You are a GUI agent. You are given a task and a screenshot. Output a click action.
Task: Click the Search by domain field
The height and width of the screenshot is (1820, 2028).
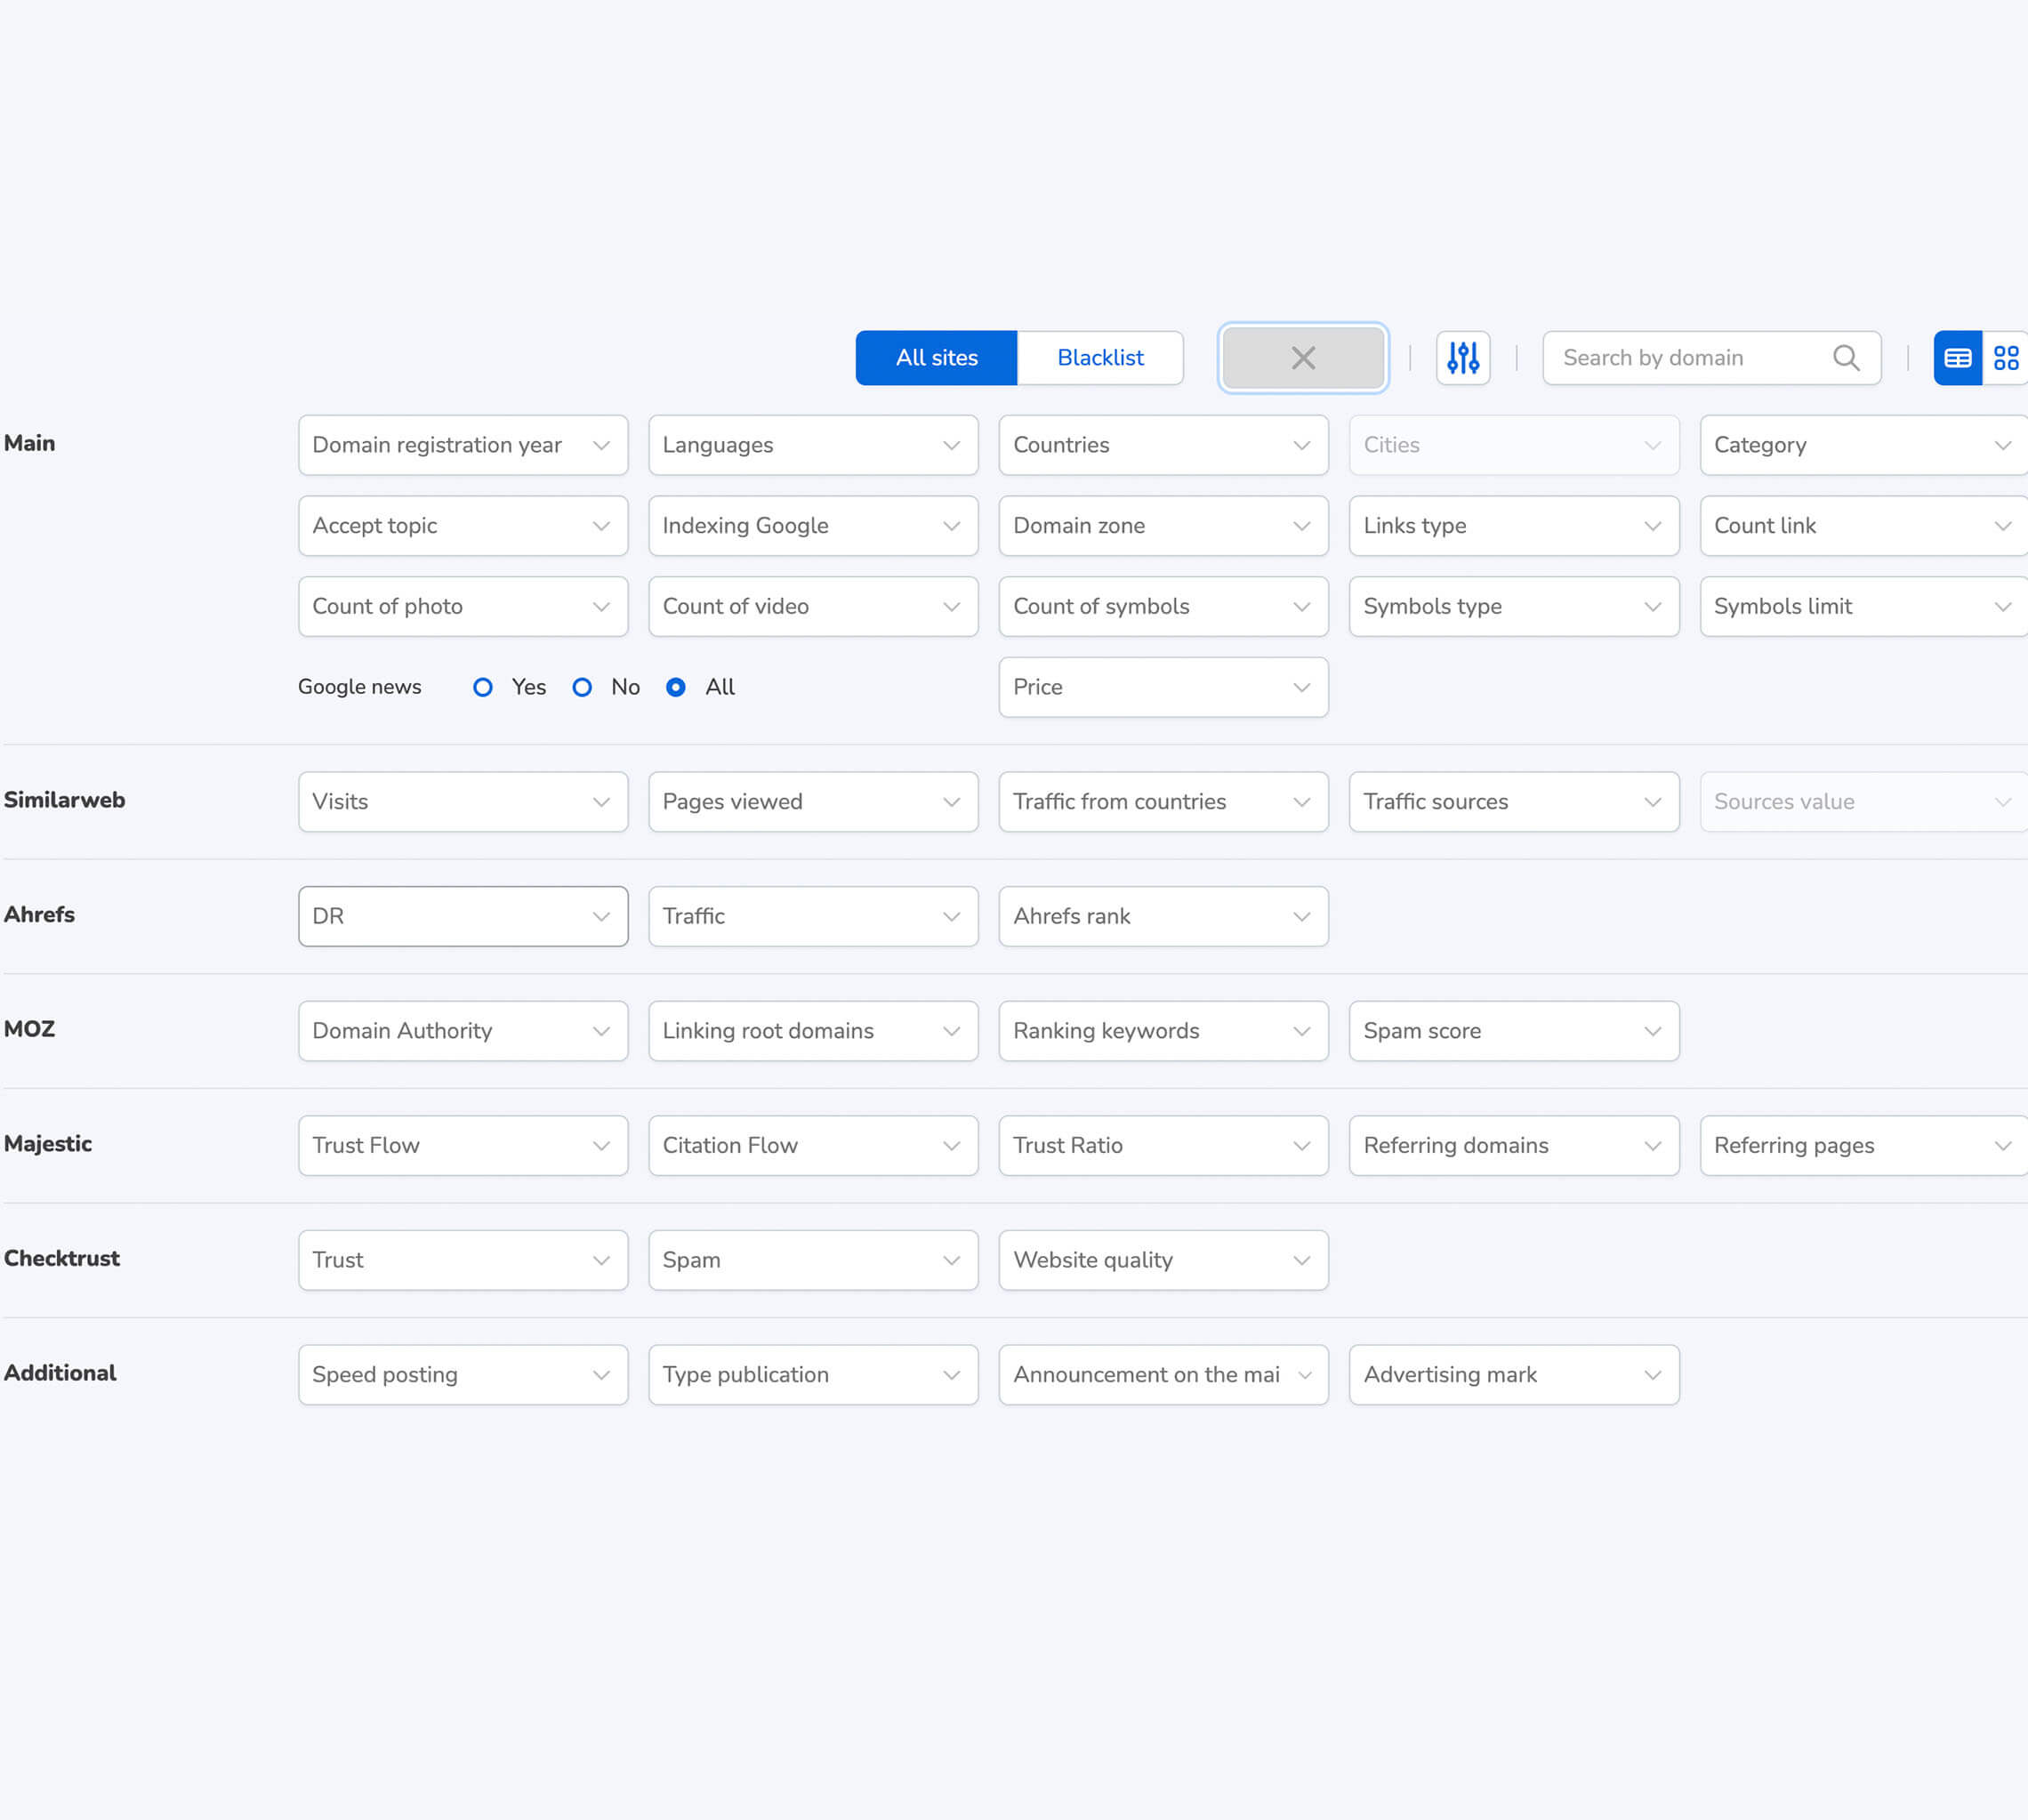coord(1690,357)
